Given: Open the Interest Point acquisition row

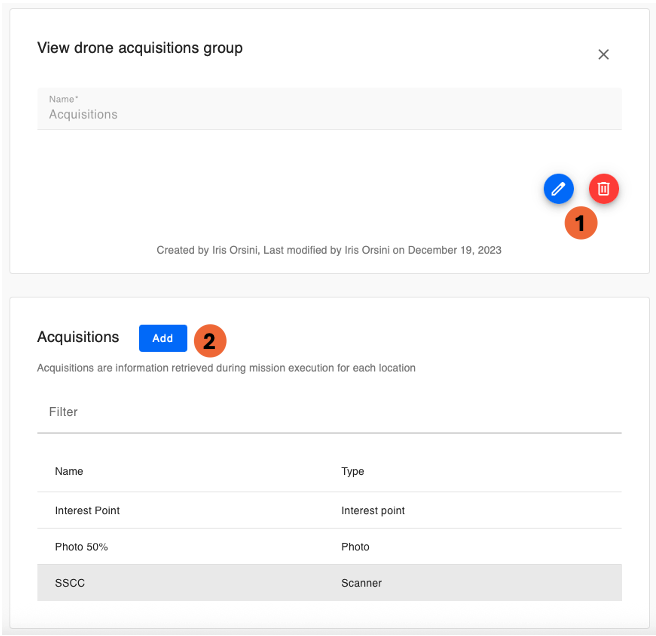Looking at the screenshot, I should (88, 510).
